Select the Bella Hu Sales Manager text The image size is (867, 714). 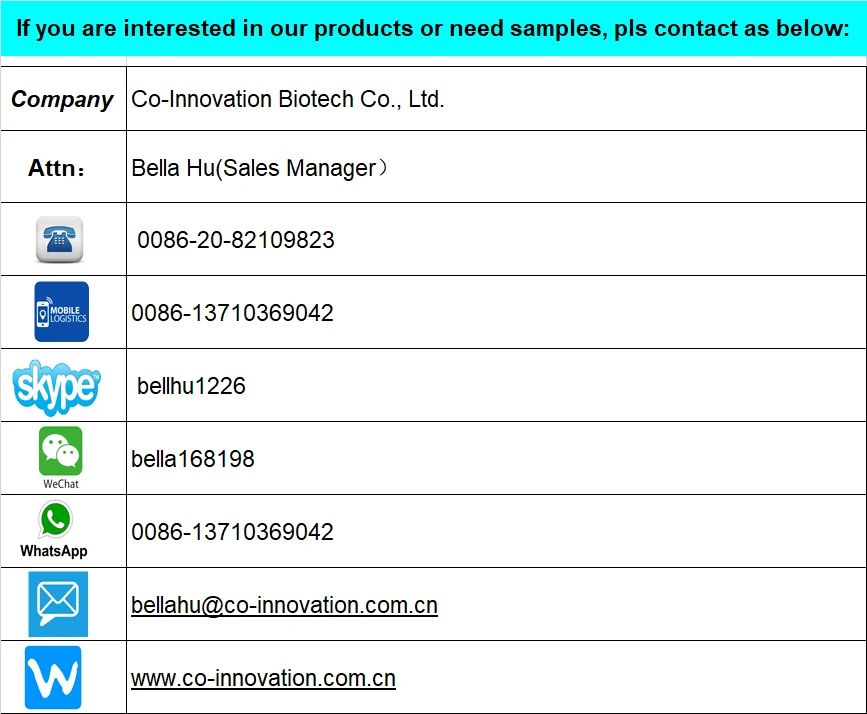tap(259, 168)
